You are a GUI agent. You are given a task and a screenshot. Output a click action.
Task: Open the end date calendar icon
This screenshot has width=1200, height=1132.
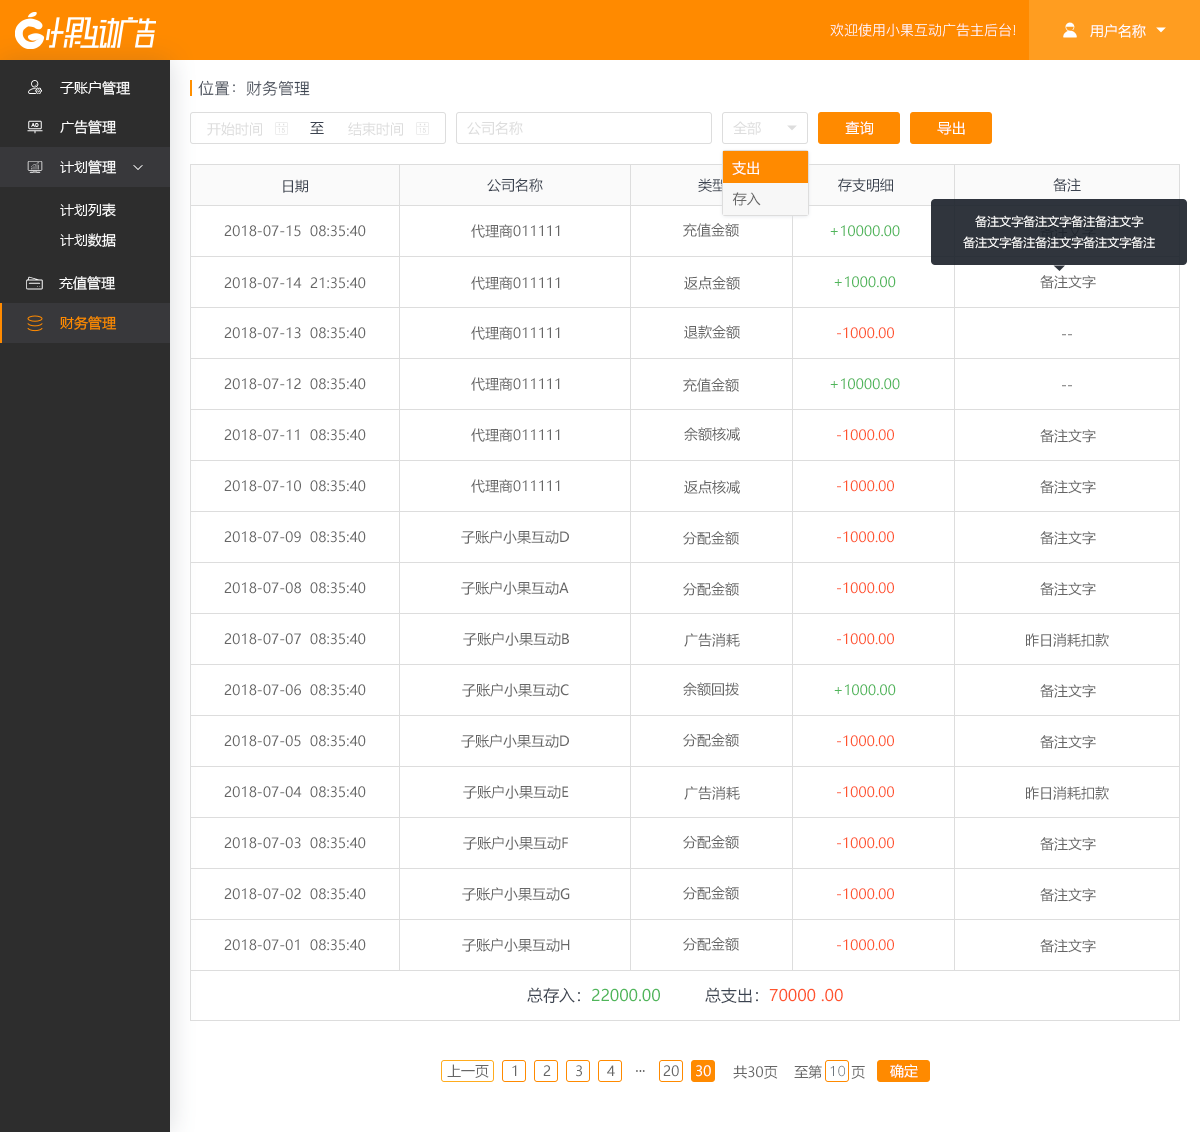423,128
